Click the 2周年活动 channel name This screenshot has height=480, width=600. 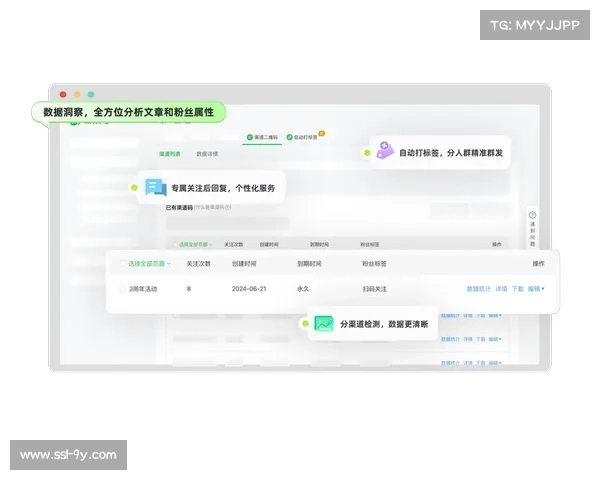[x=143, y=289]
